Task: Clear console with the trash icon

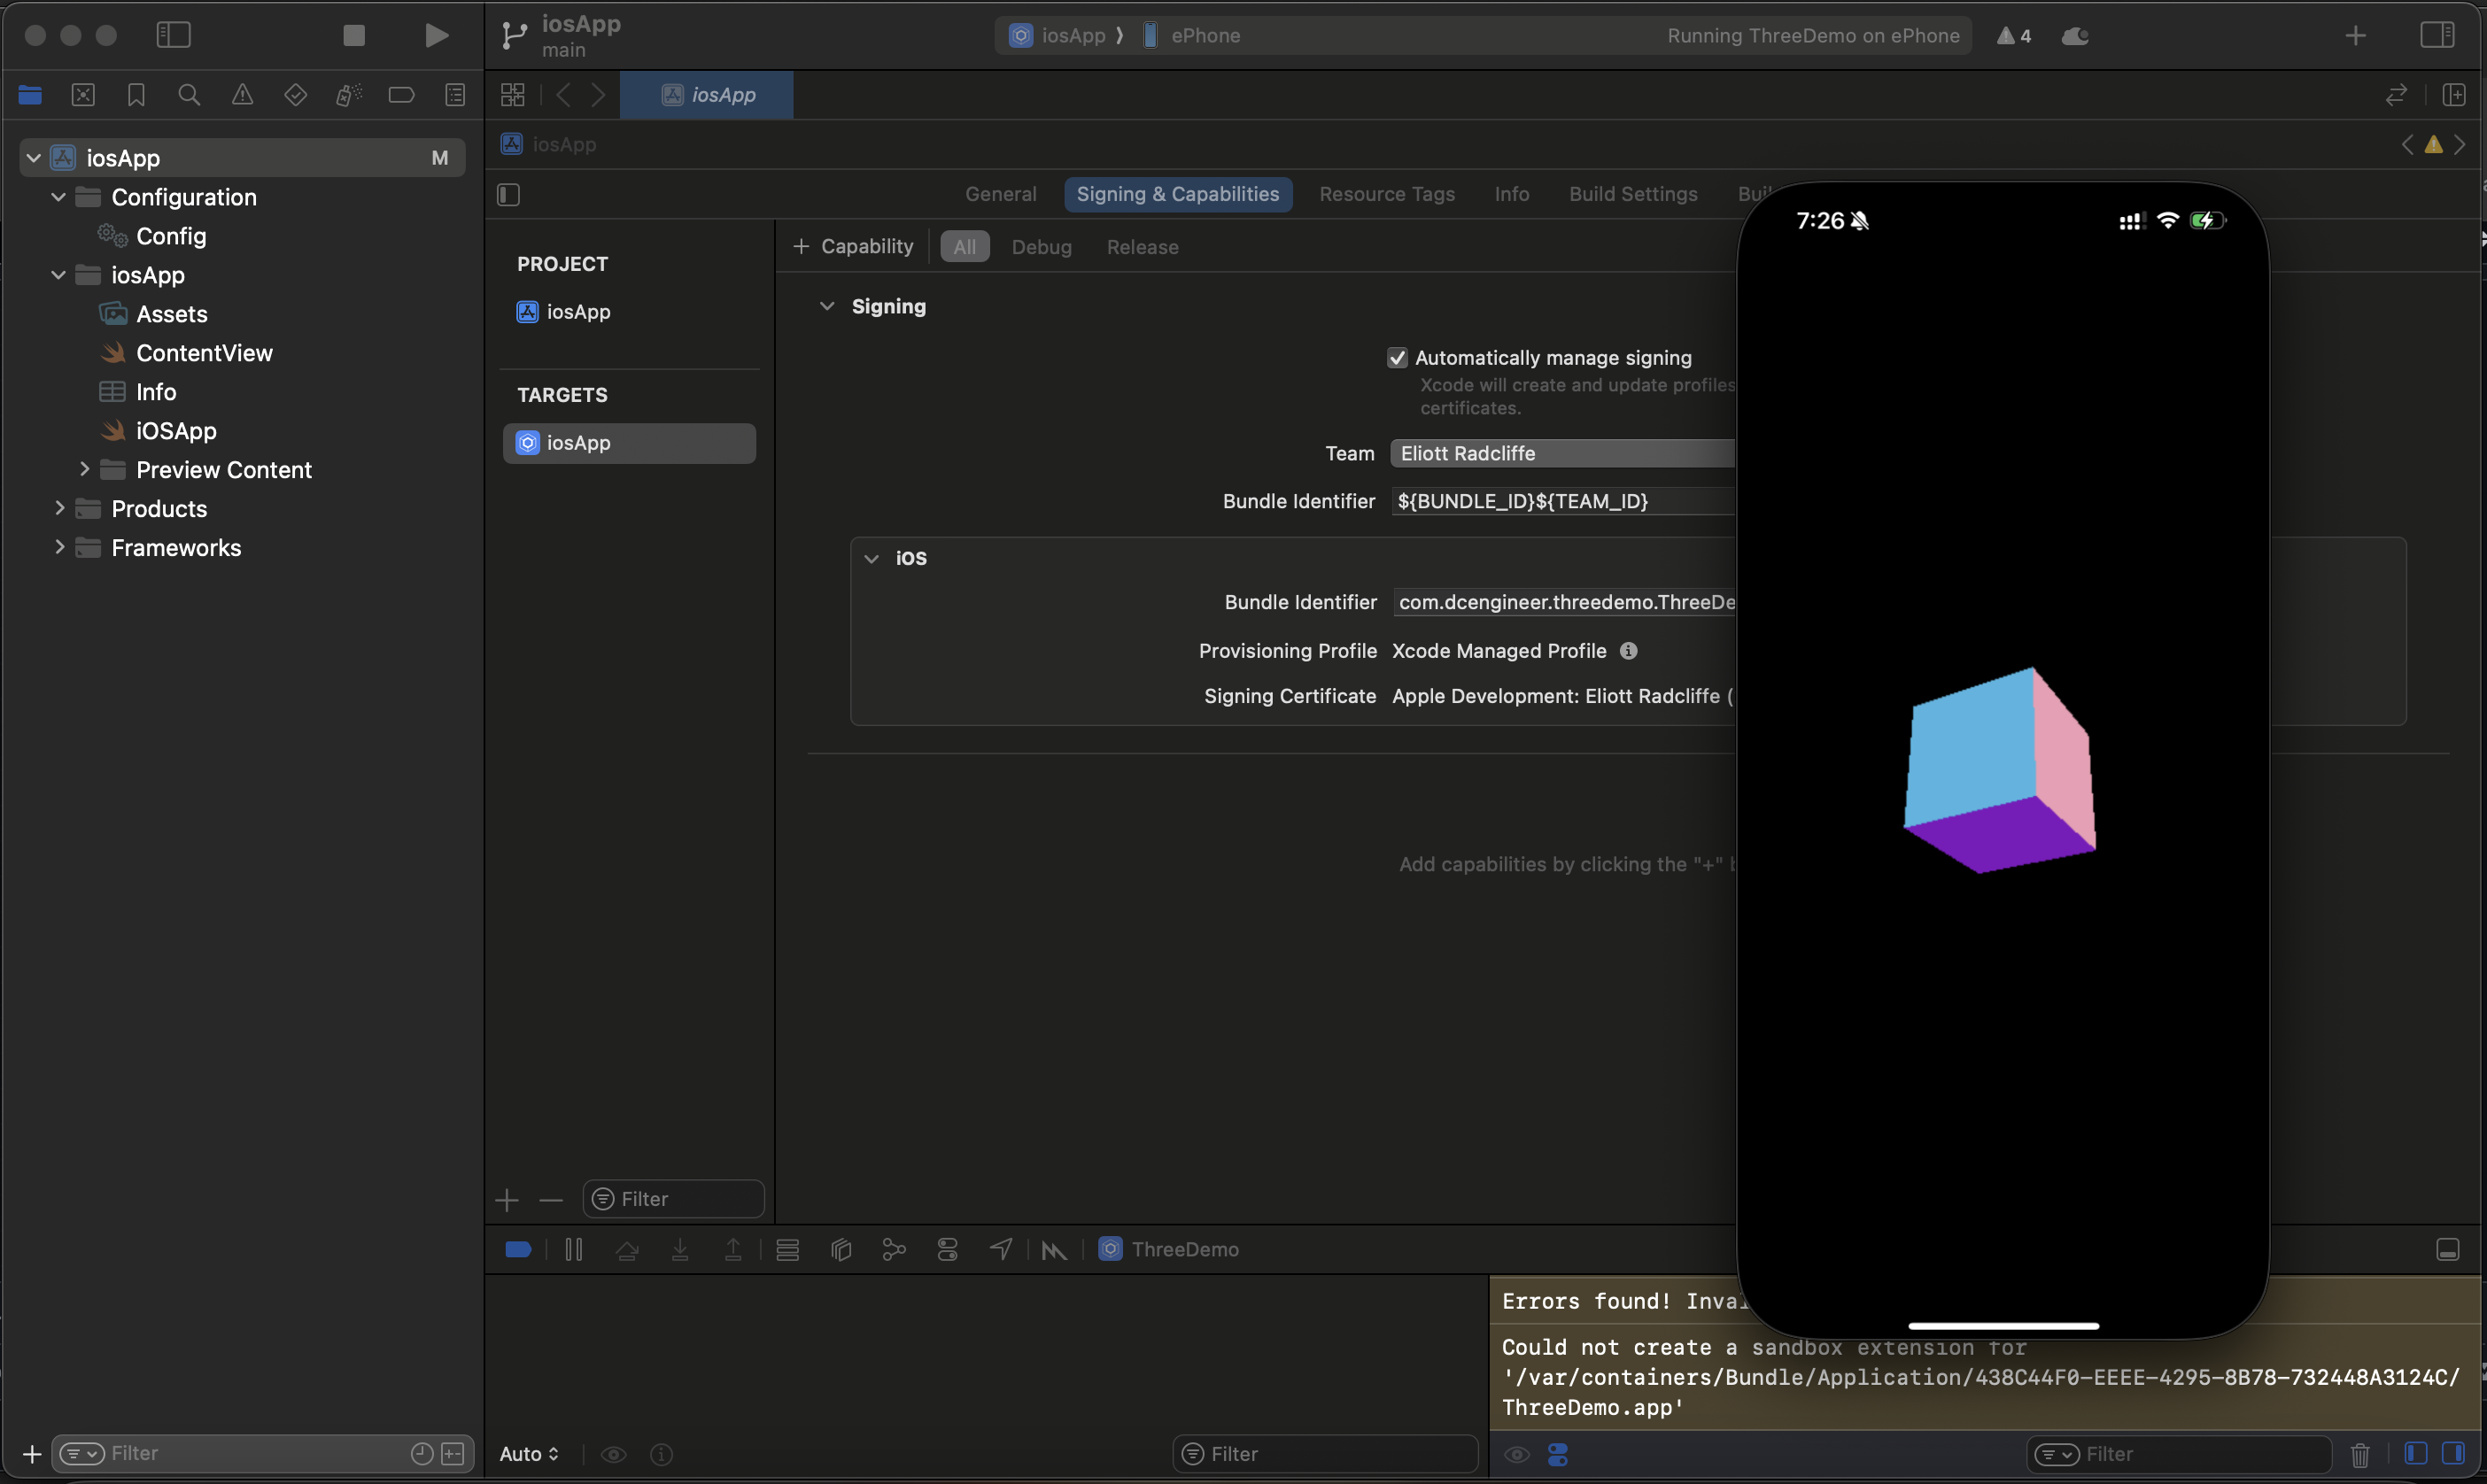Action: coord(2360,1454)
